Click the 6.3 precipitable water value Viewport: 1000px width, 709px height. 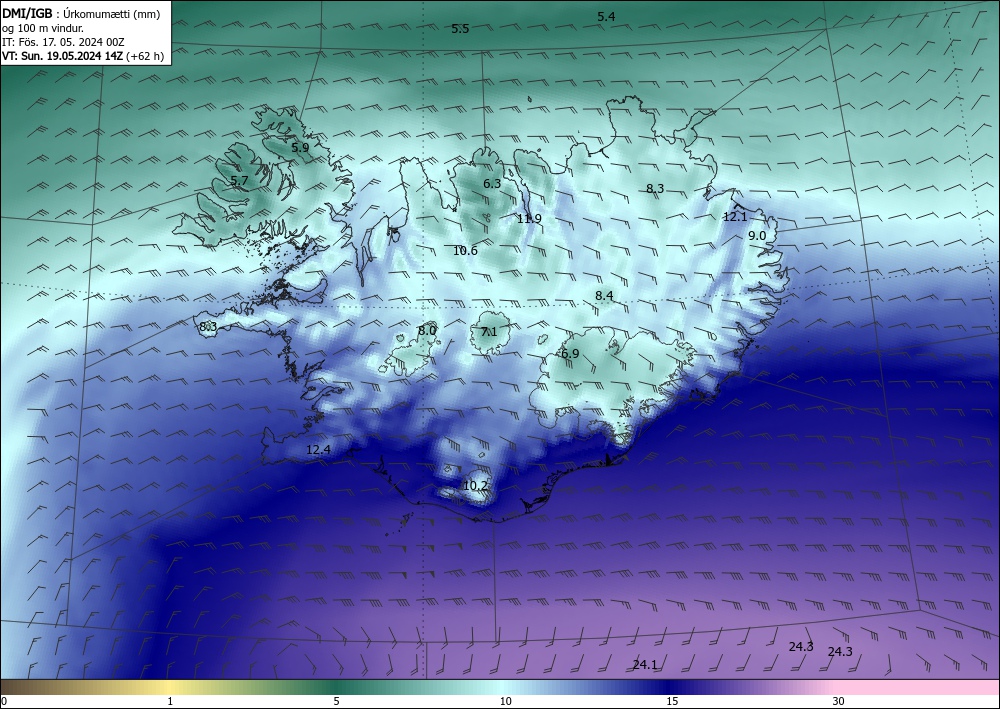pyautogui.click(x=492, y=184)
